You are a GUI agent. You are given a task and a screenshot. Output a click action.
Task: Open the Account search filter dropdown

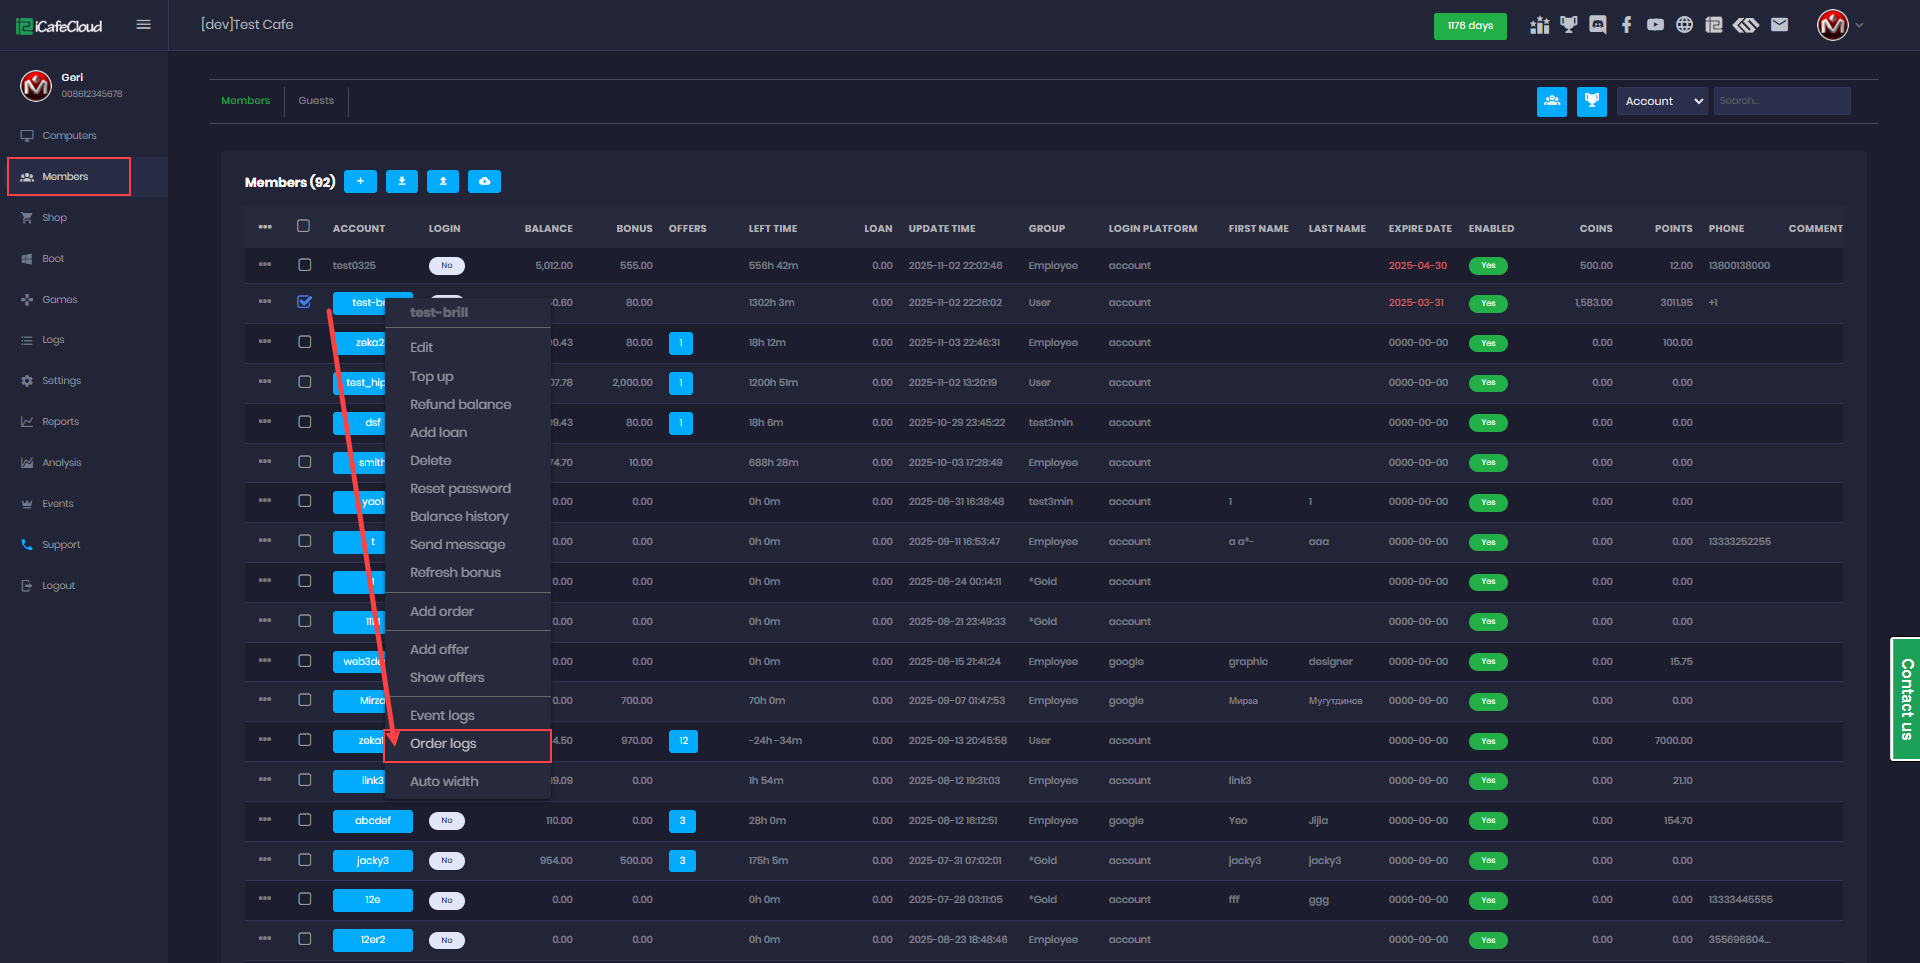pos(1661,101)
